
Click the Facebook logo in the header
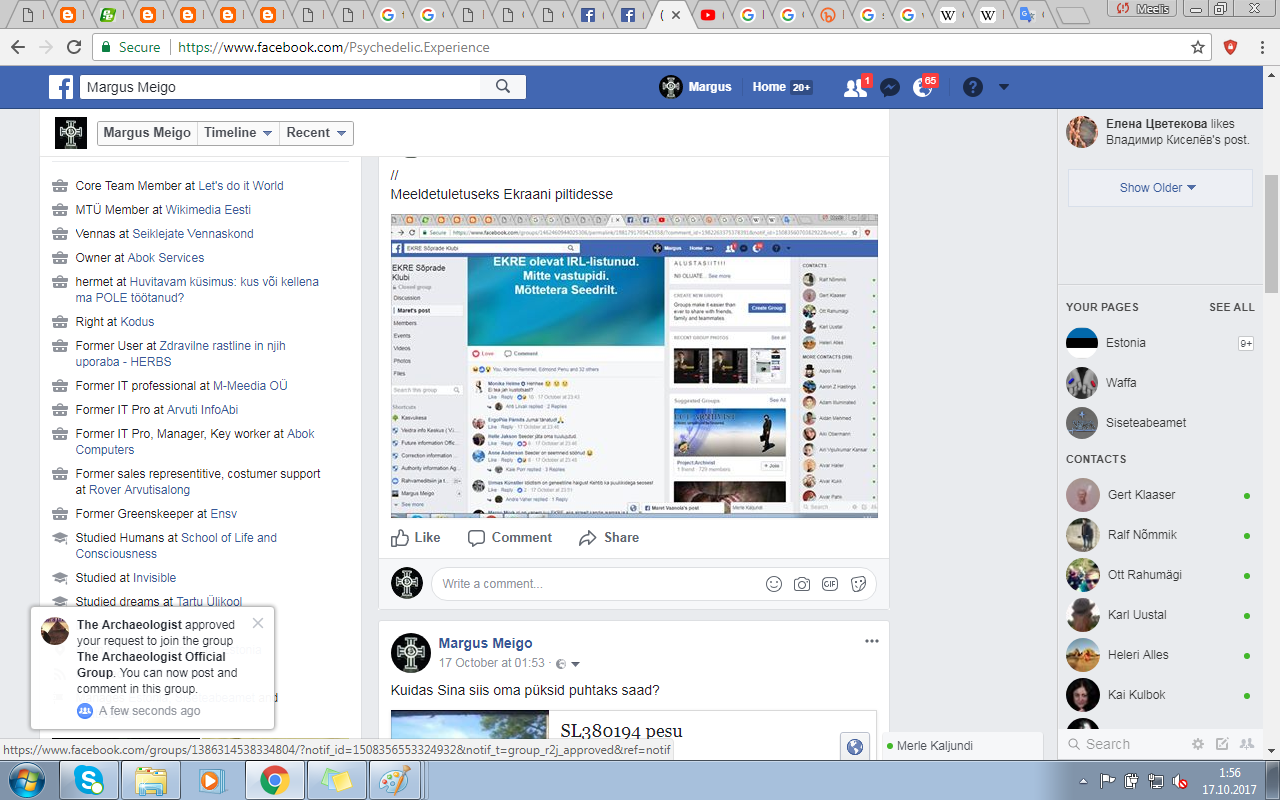(61, 87)
